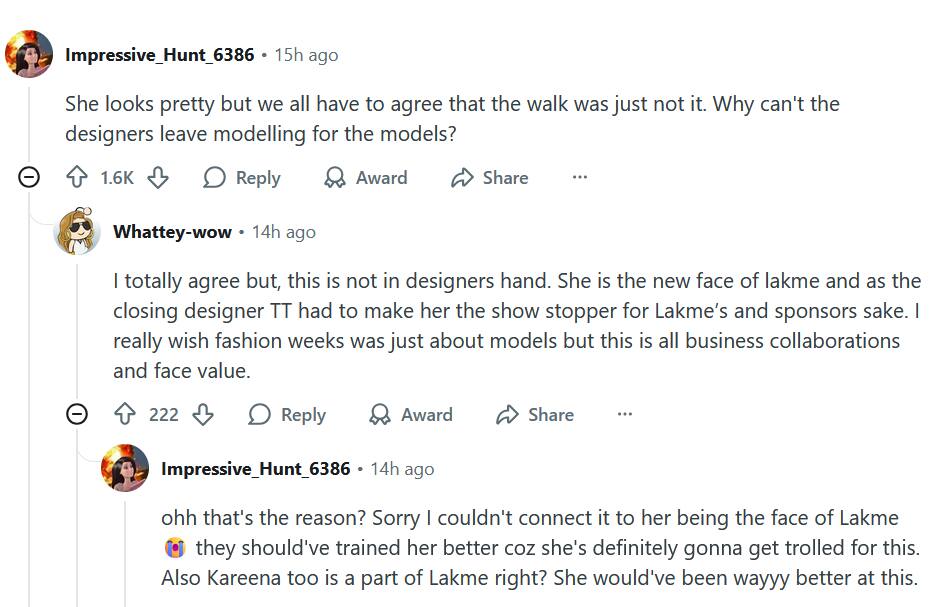This screenshot has width=939, height=607.
Task: Open the '15h ago' timestamp on the top comment
Action: (306, 55)
